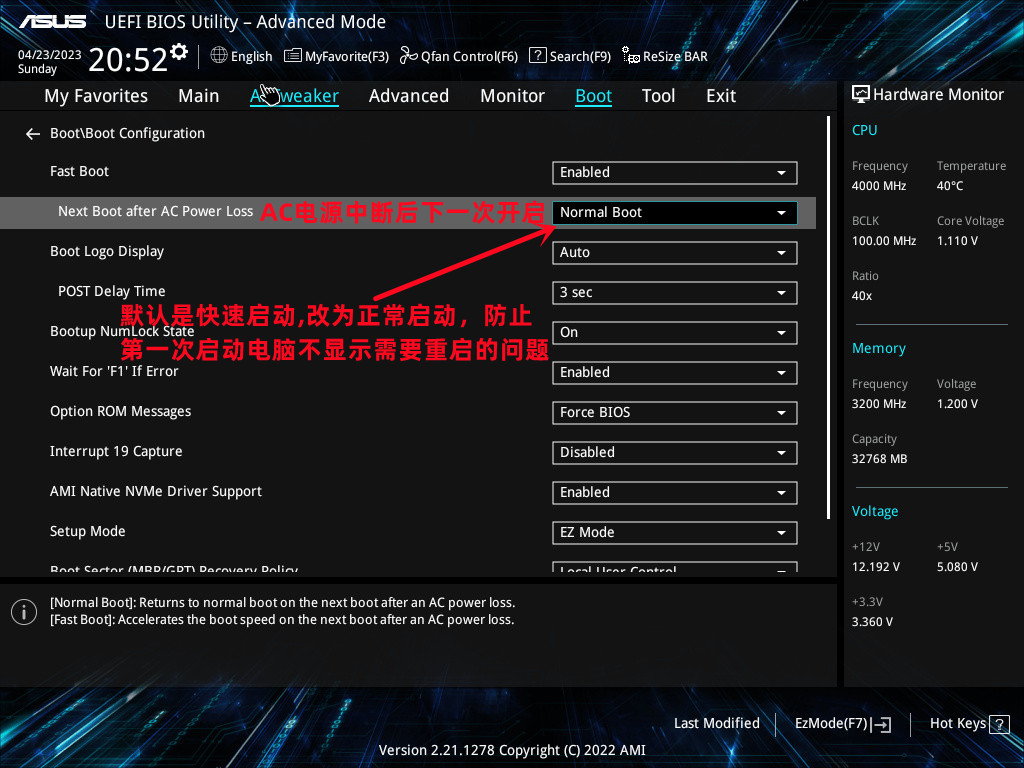Click the Memory heading in Hardware Monitor
Screen dimensions: 1024x768
click(x=879, y=349)
